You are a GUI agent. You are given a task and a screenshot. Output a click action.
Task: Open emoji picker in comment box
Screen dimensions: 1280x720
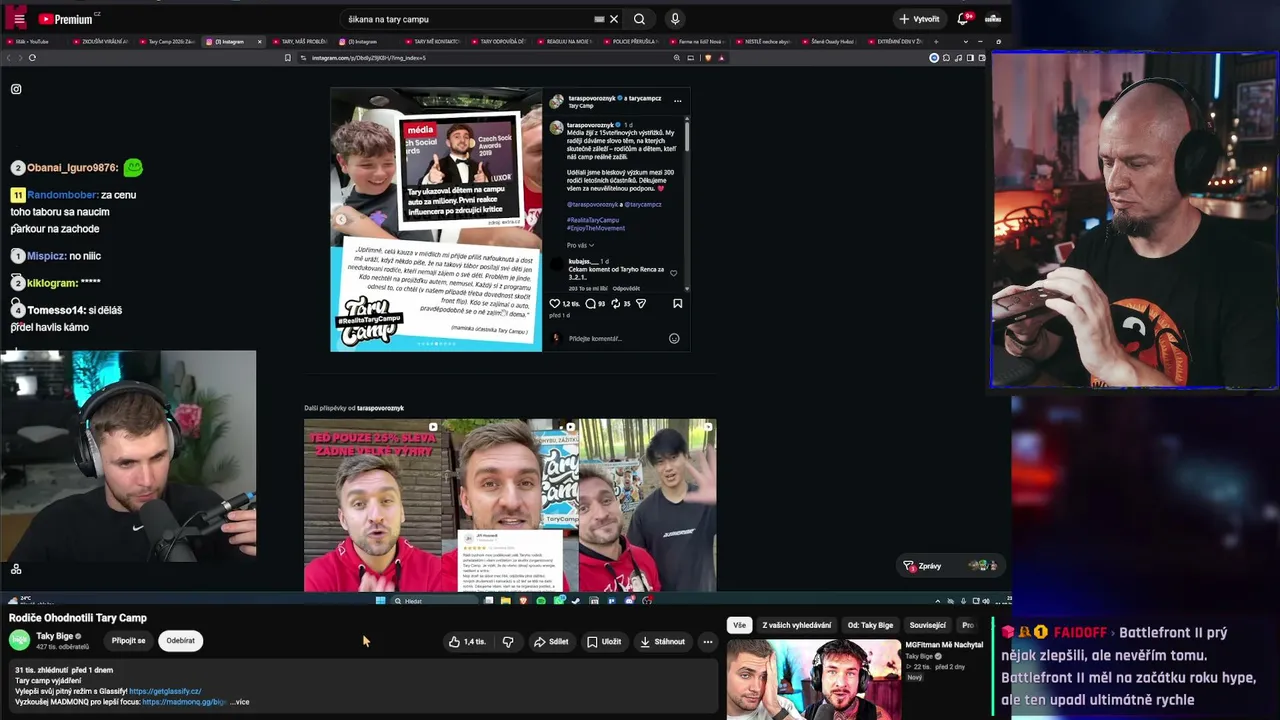pos(674,339)
